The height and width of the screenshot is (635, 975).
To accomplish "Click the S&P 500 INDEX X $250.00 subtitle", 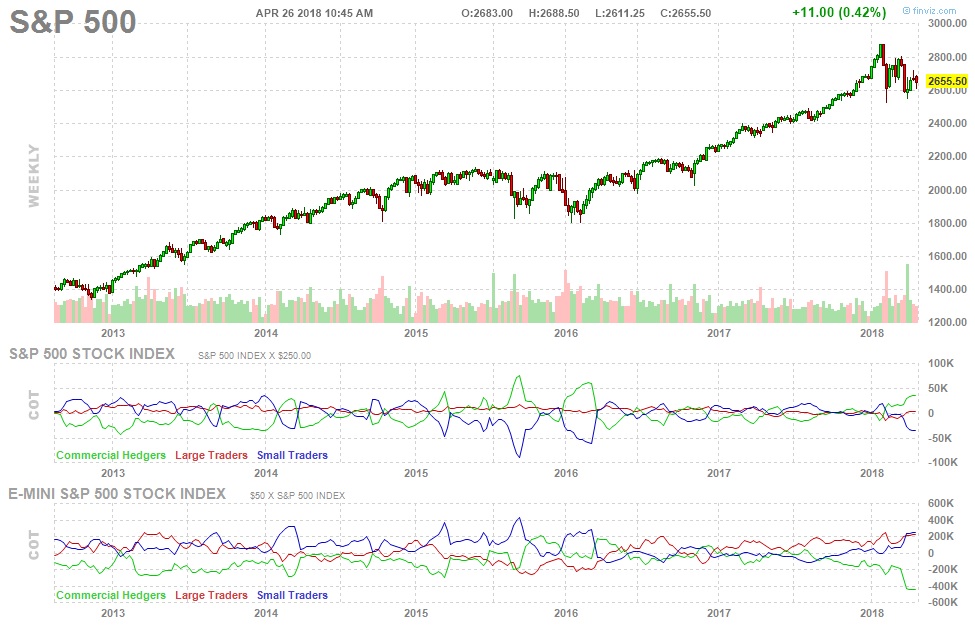I will click(254, 356).
